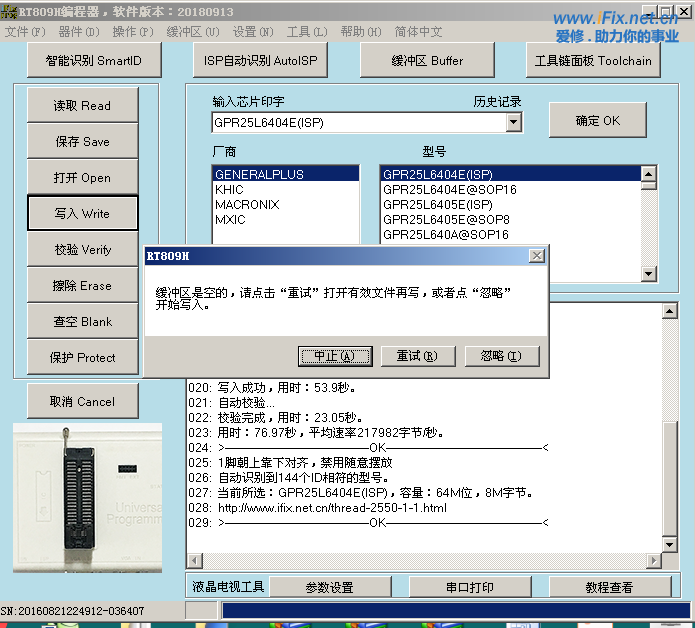Screen dimensions: 695x628
Task: Open the 帮助(H) menu
Action: point(361,32)
